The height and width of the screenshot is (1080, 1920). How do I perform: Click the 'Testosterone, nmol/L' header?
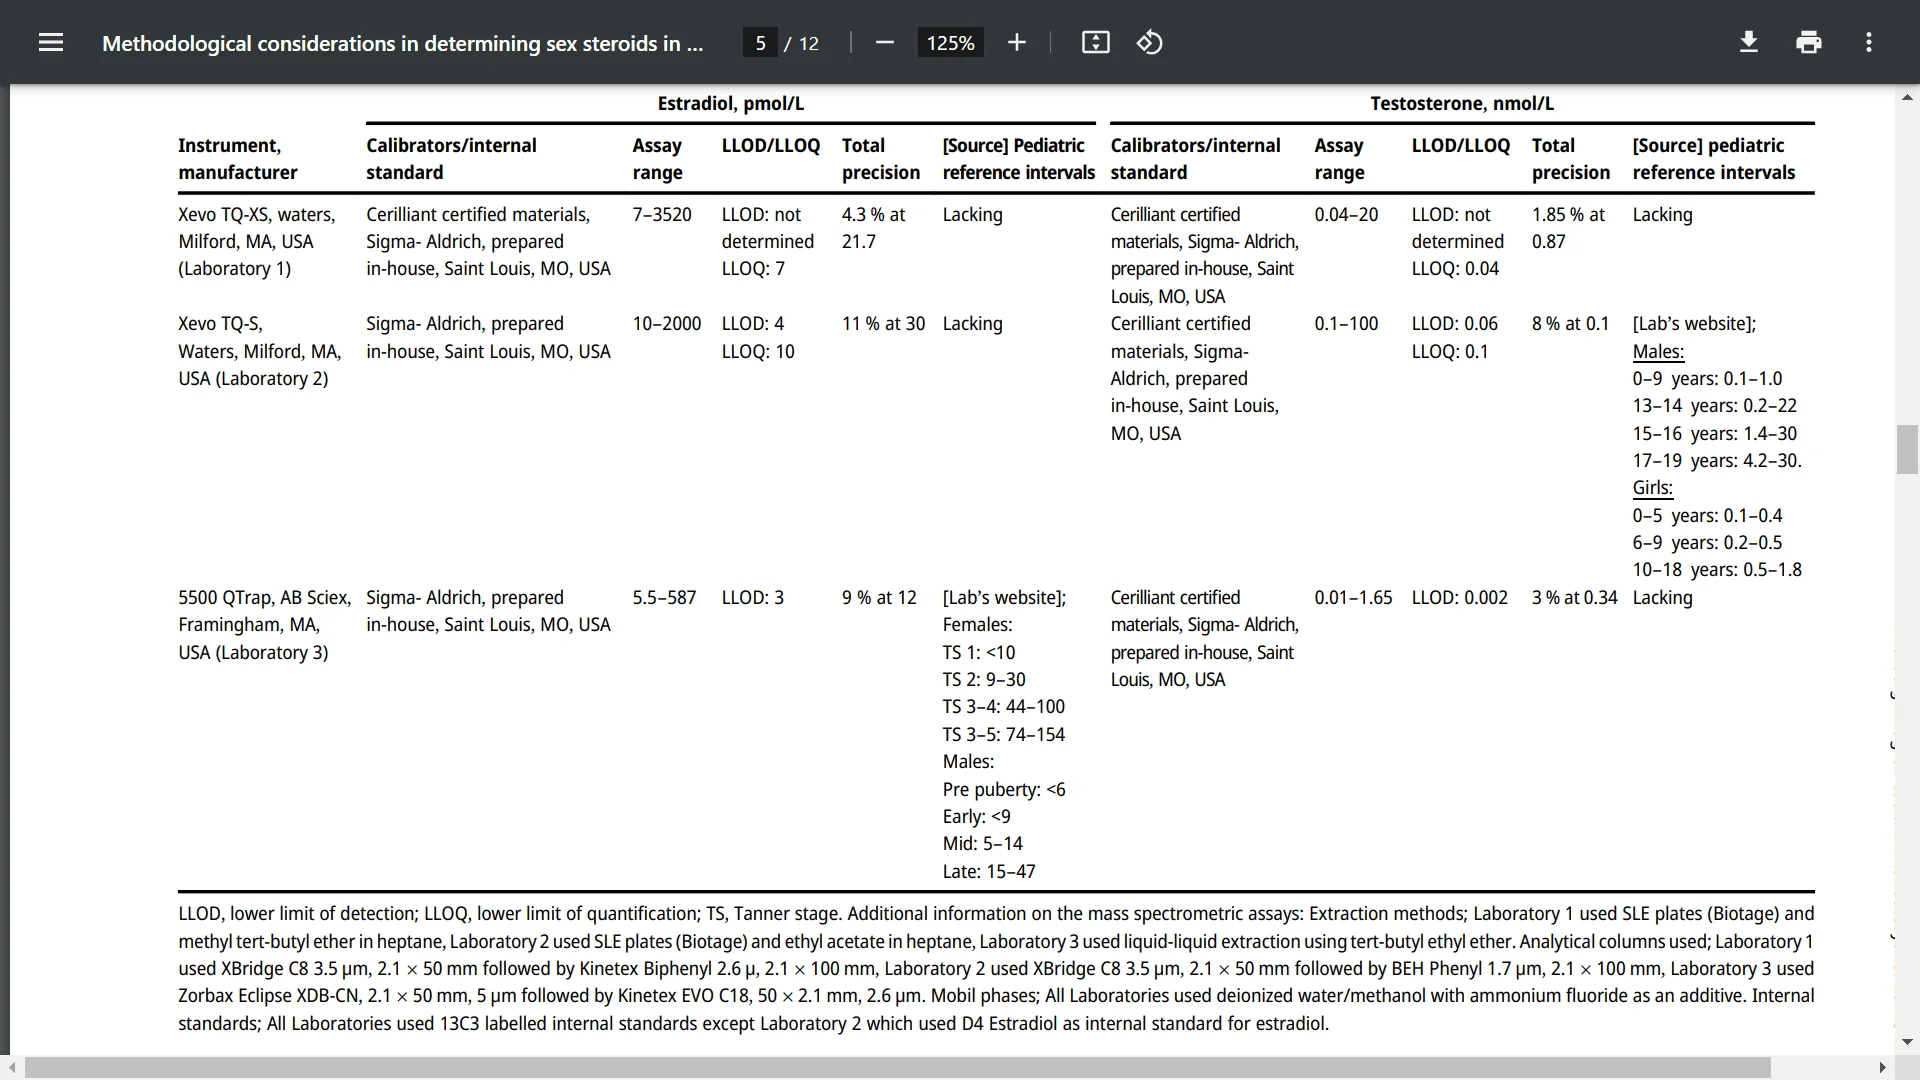coord(1461,103)
